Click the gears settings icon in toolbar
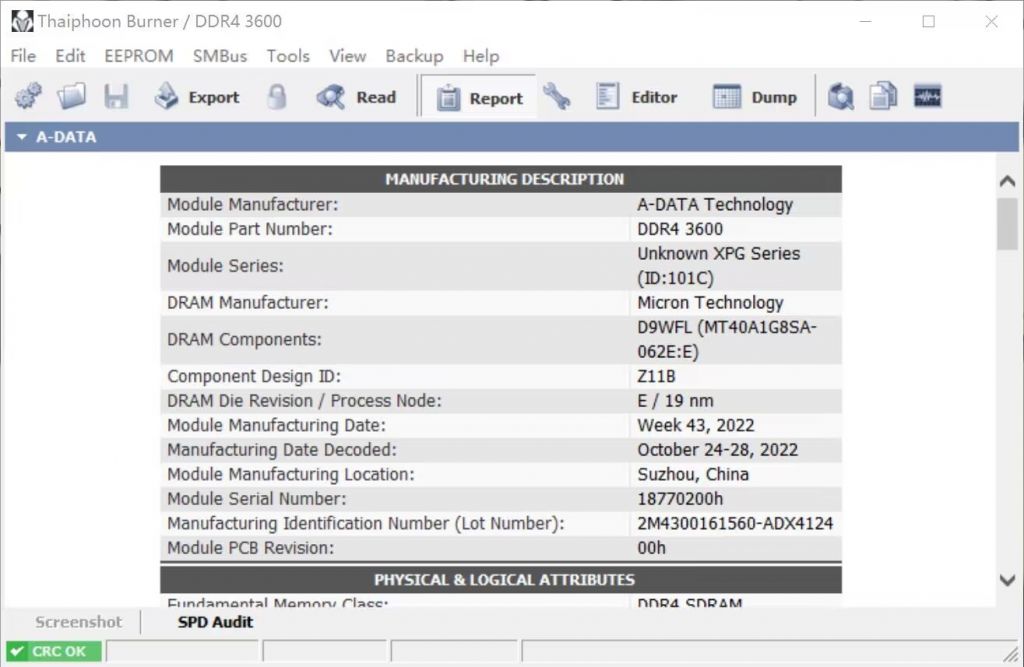 [28, 97]
